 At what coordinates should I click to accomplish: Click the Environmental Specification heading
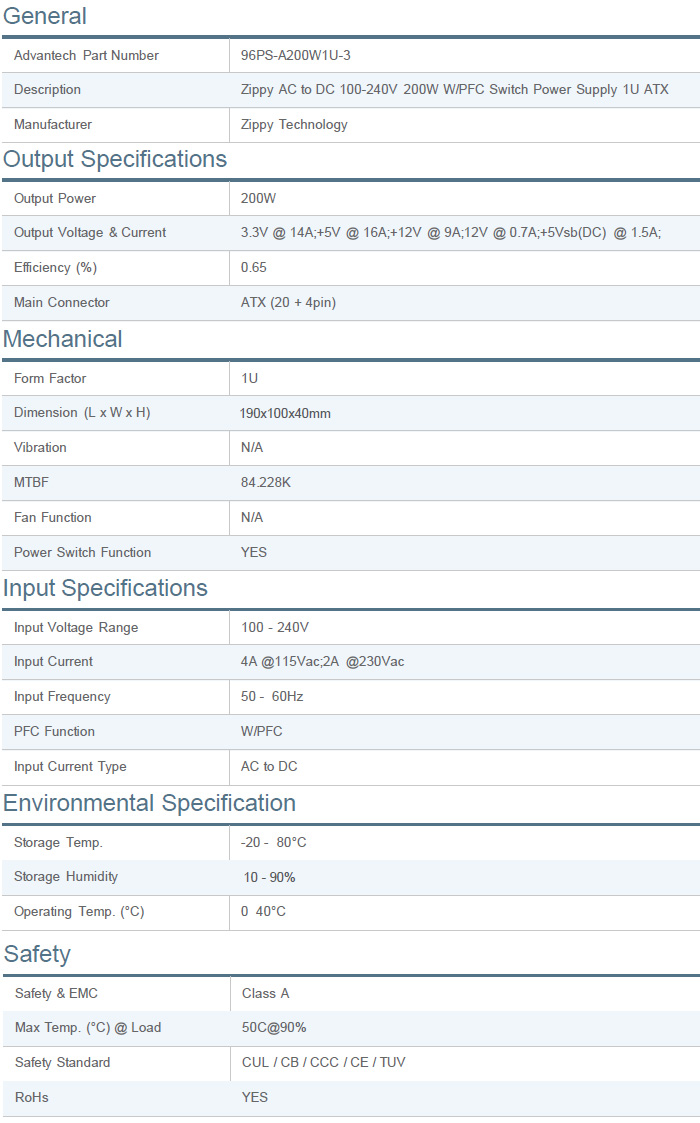(x=149, y=804)
